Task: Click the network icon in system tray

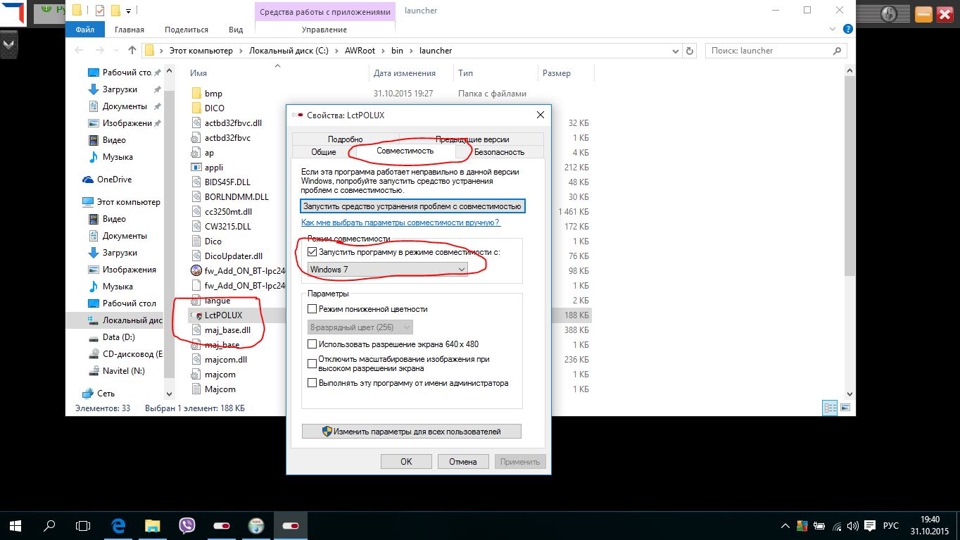Action: coord(836,526)
